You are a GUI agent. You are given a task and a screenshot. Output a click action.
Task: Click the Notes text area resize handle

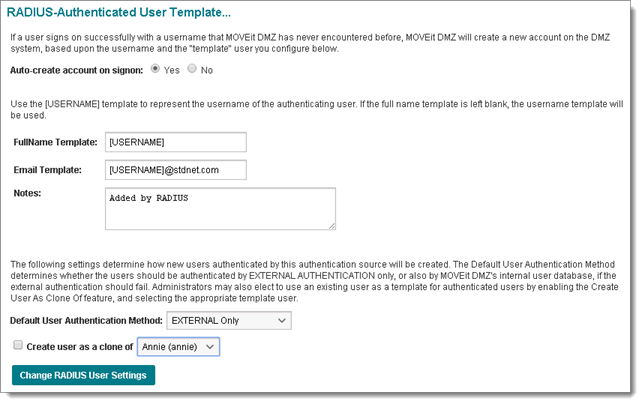pyautogui.click(x=331, y=226)
